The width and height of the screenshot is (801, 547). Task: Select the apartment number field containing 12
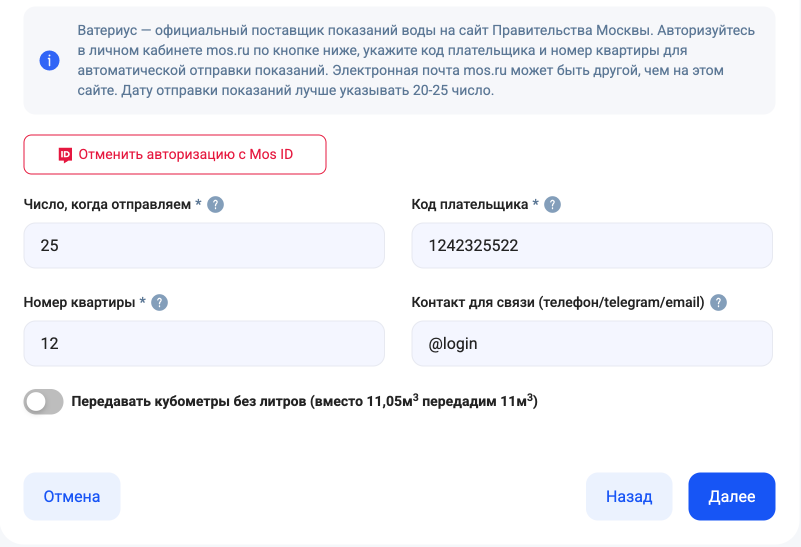click(x=204, y=344)
